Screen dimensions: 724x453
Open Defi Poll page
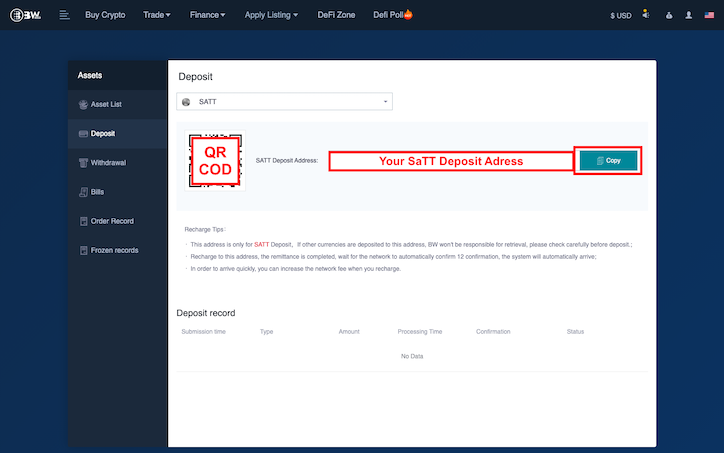point(388,15)
